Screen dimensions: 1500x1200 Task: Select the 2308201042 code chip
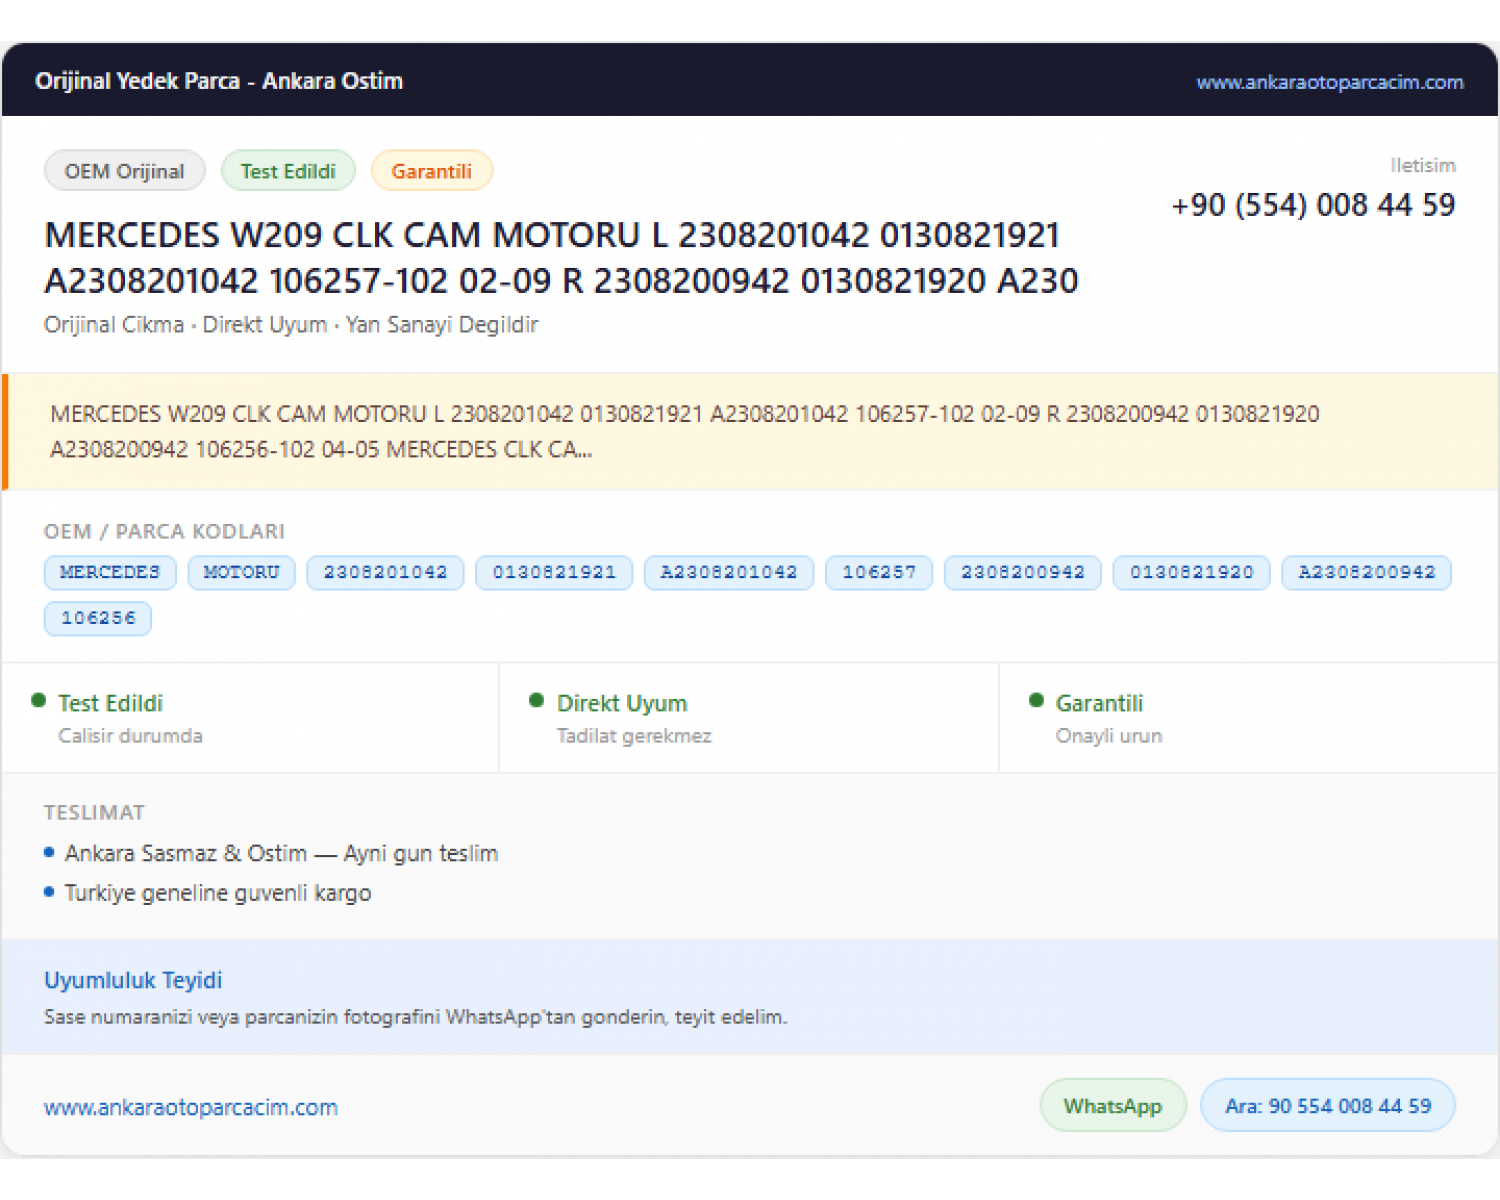tap(385, 573)
